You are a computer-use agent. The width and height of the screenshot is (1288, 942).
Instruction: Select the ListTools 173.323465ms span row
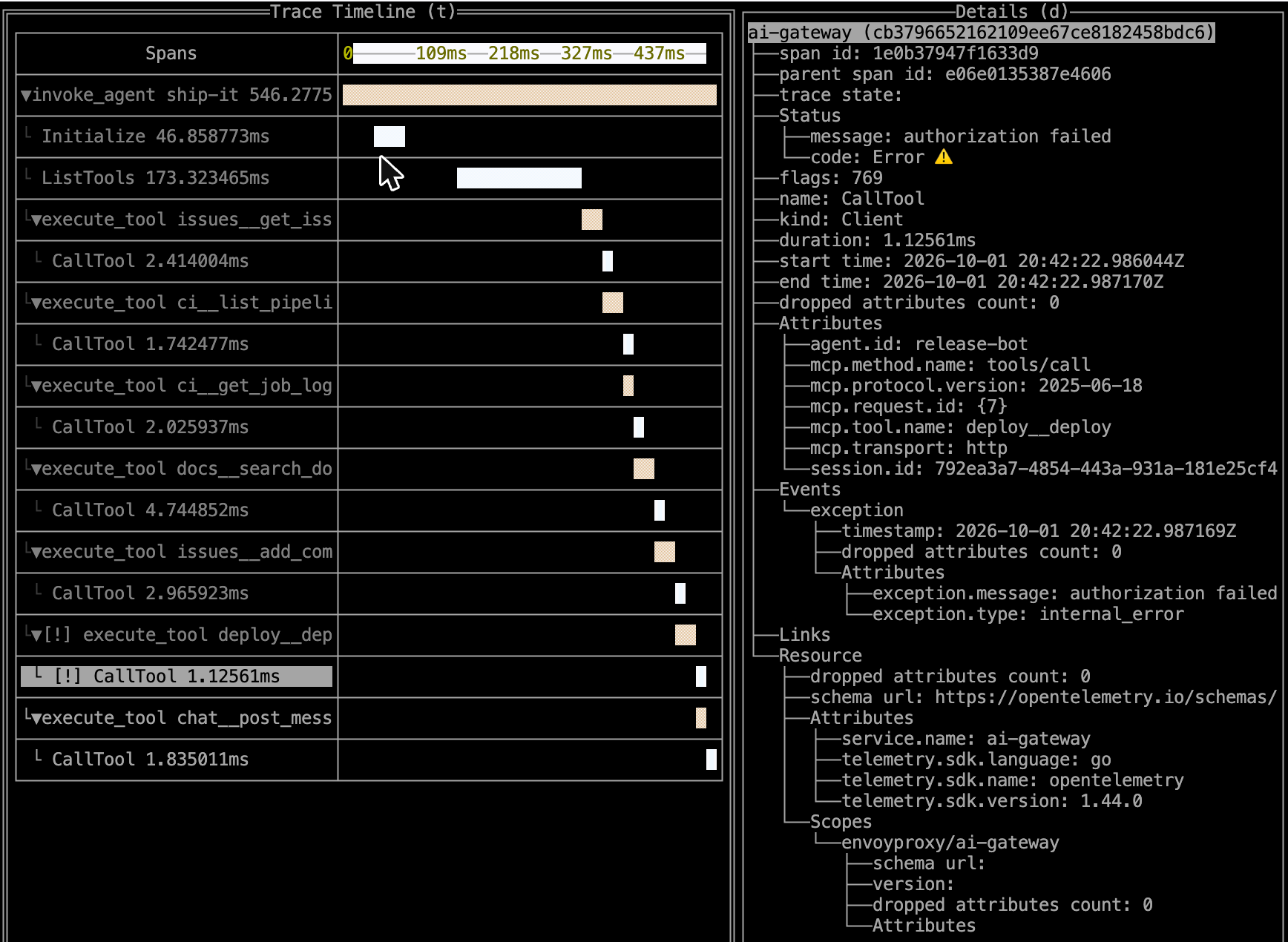click(x=177, y=178)
